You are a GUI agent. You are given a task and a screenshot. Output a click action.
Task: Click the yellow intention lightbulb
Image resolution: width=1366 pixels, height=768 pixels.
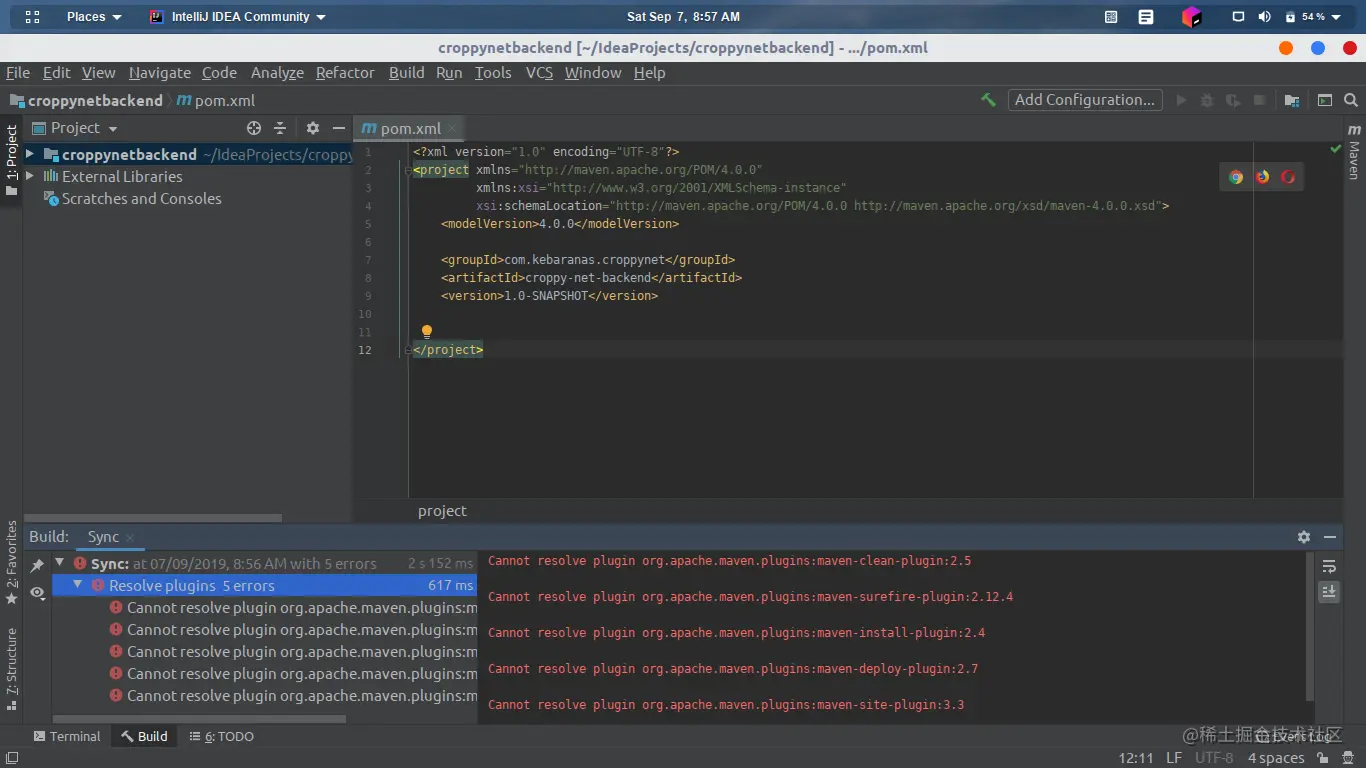coord(427,331)
